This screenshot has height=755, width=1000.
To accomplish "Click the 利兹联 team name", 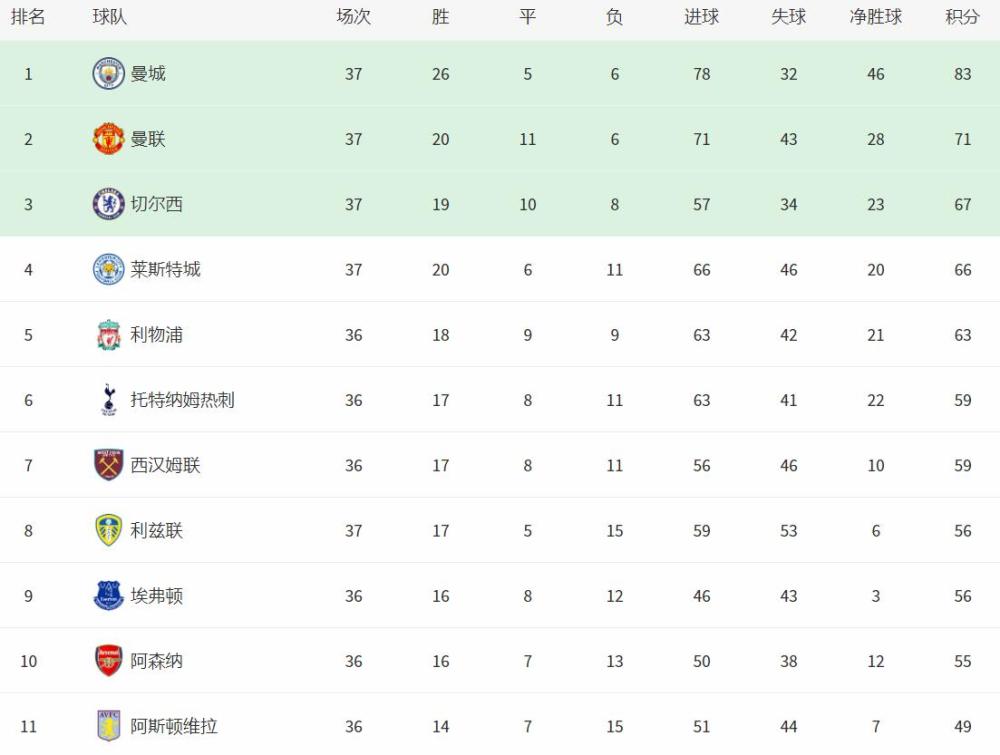I will point(157,531).
